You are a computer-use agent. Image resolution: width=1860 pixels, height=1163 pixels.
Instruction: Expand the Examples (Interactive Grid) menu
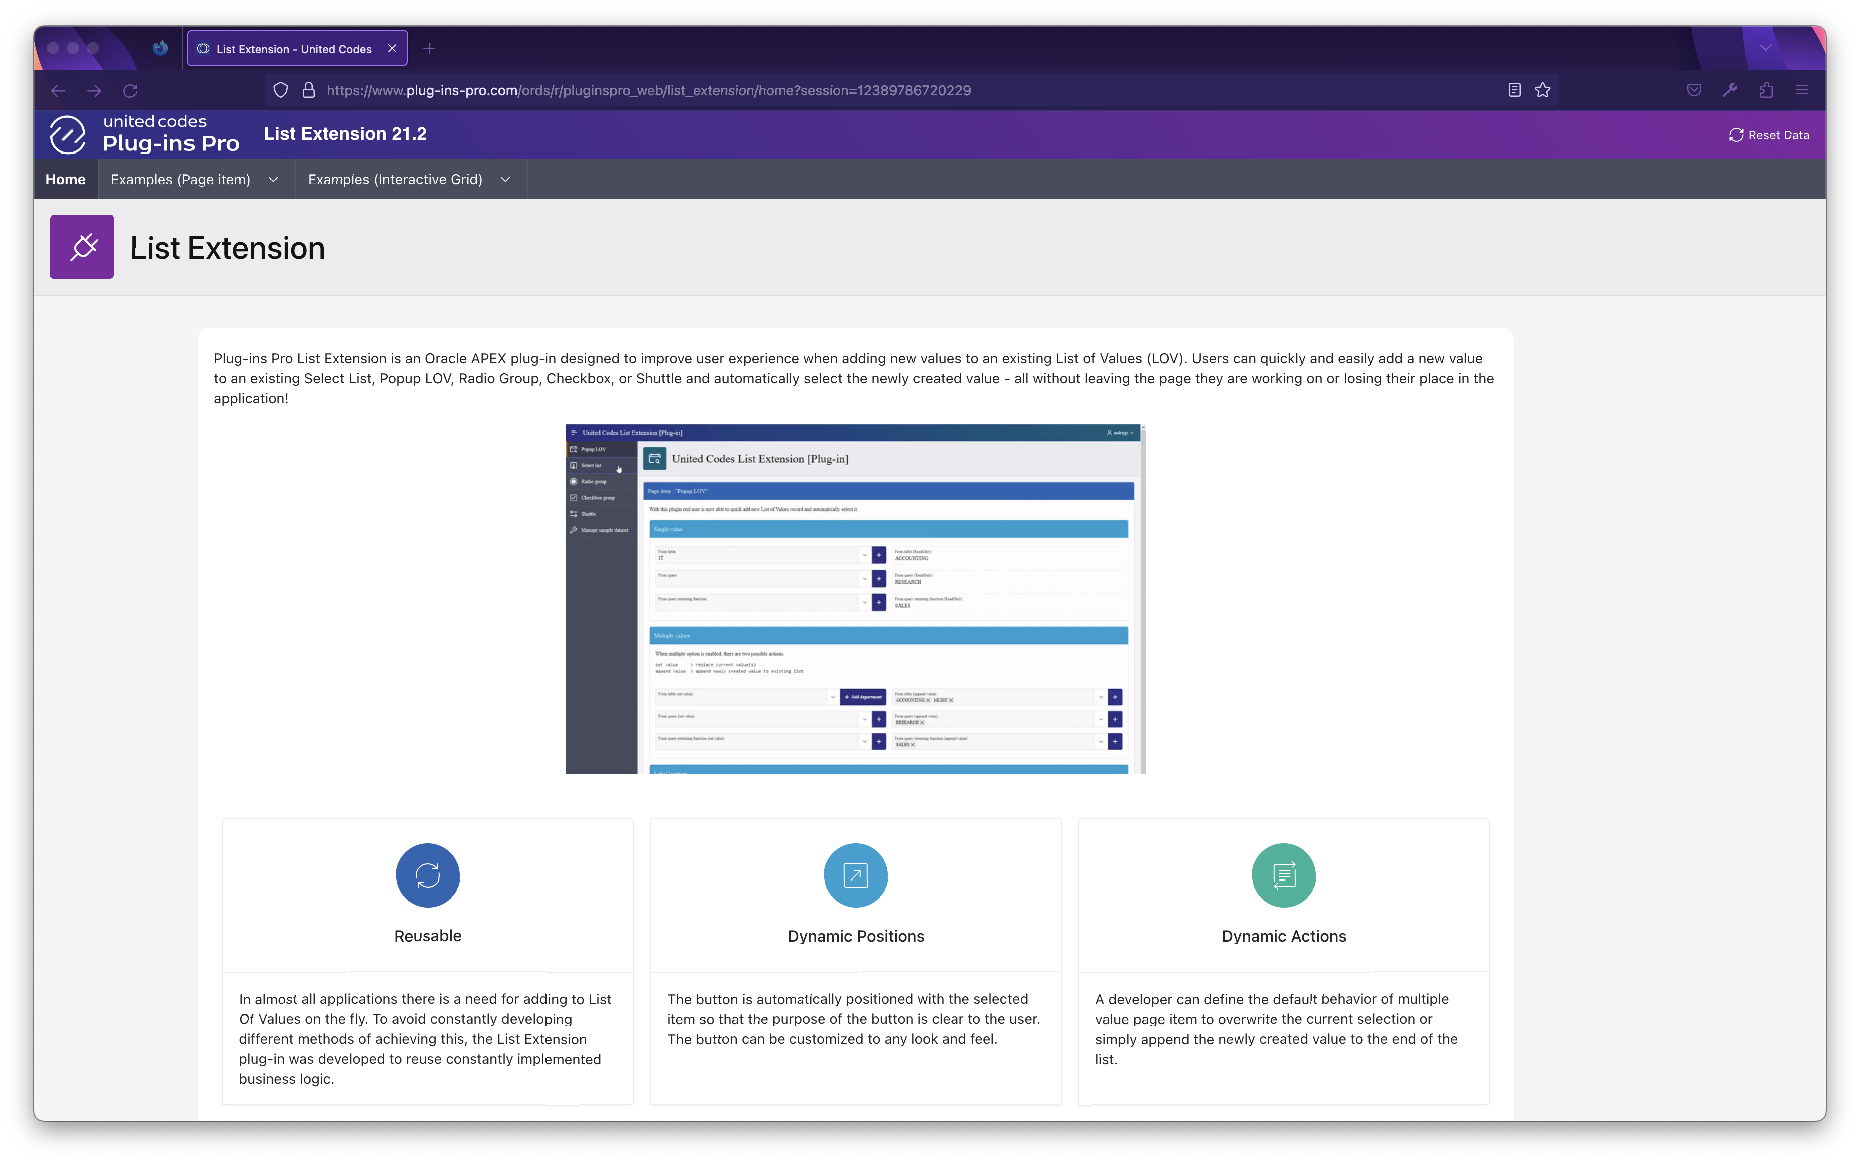[410, 179]
